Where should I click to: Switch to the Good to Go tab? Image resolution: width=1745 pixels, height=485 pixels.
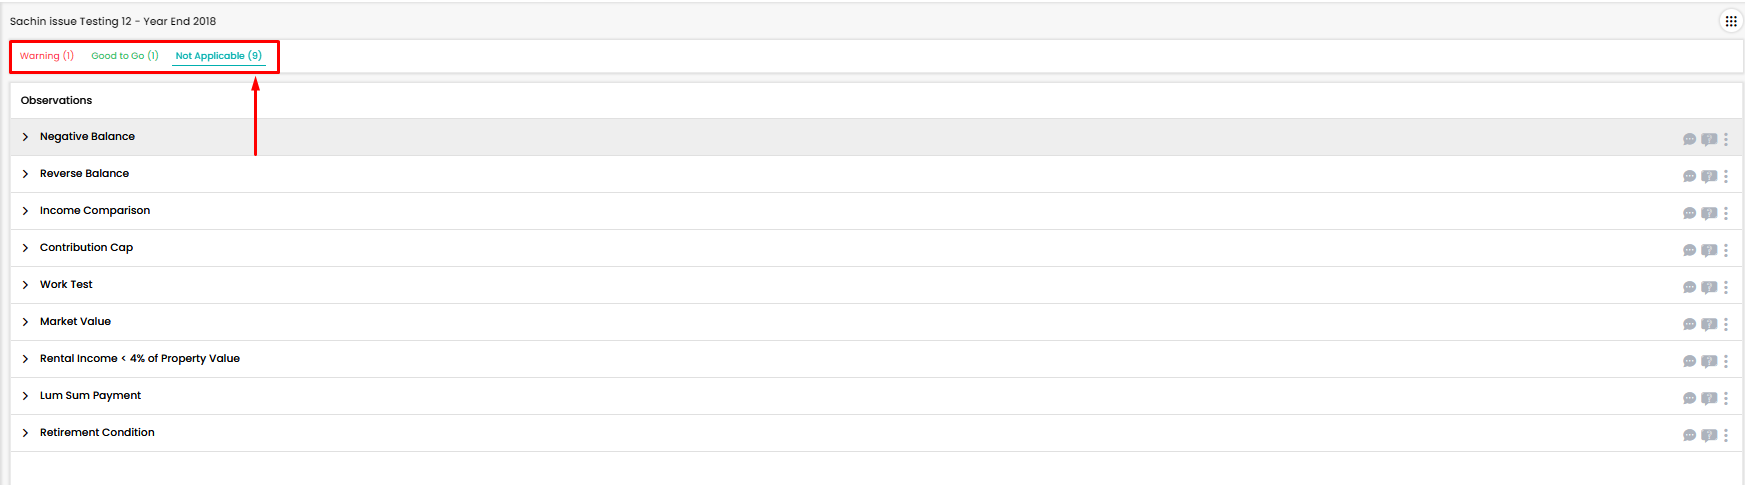(x=125, y=56)
